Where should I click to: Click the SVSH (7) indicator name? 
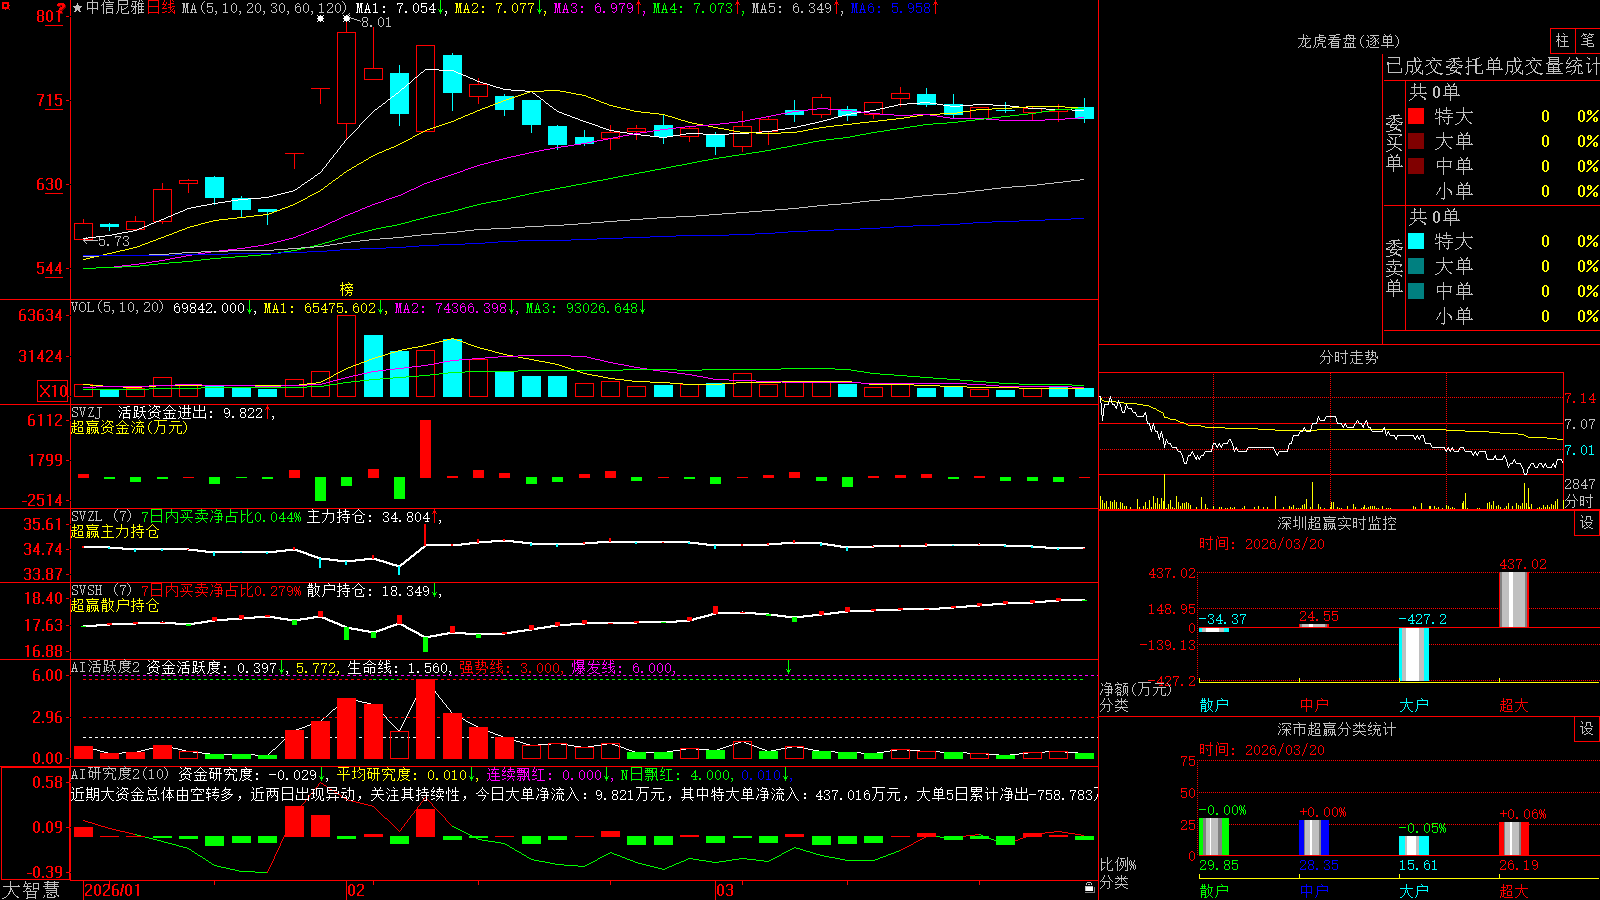point(102,591)
